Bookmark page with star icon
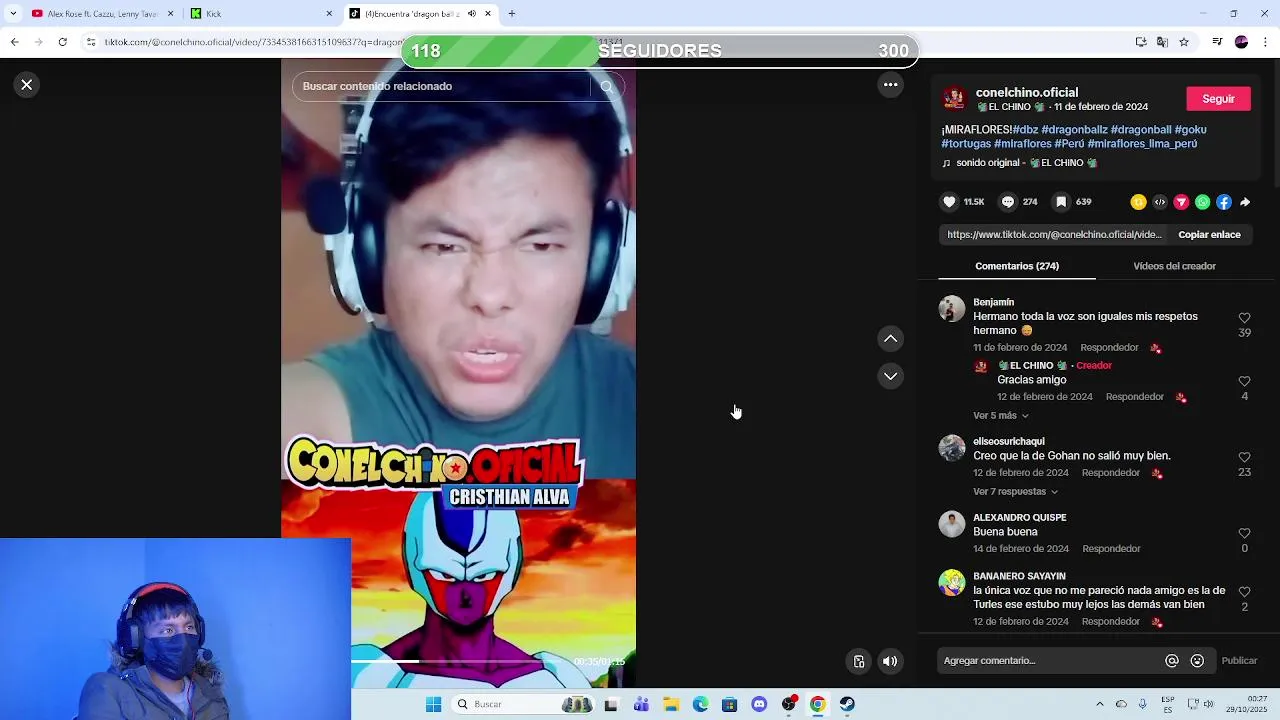Viewport: 1280px width, 720px height. click(x=1184, y=42)
